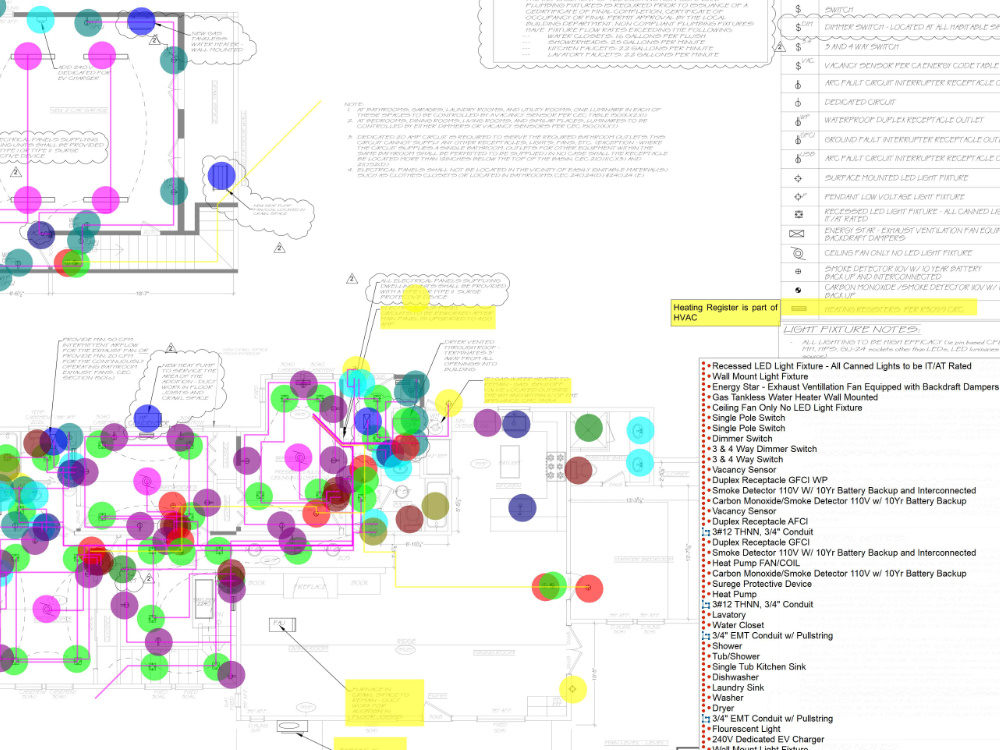Select 'Heat Pump FAN/COIL' in list
Image resolution: width=1000 pixels, height=750 pixels.
756,563
